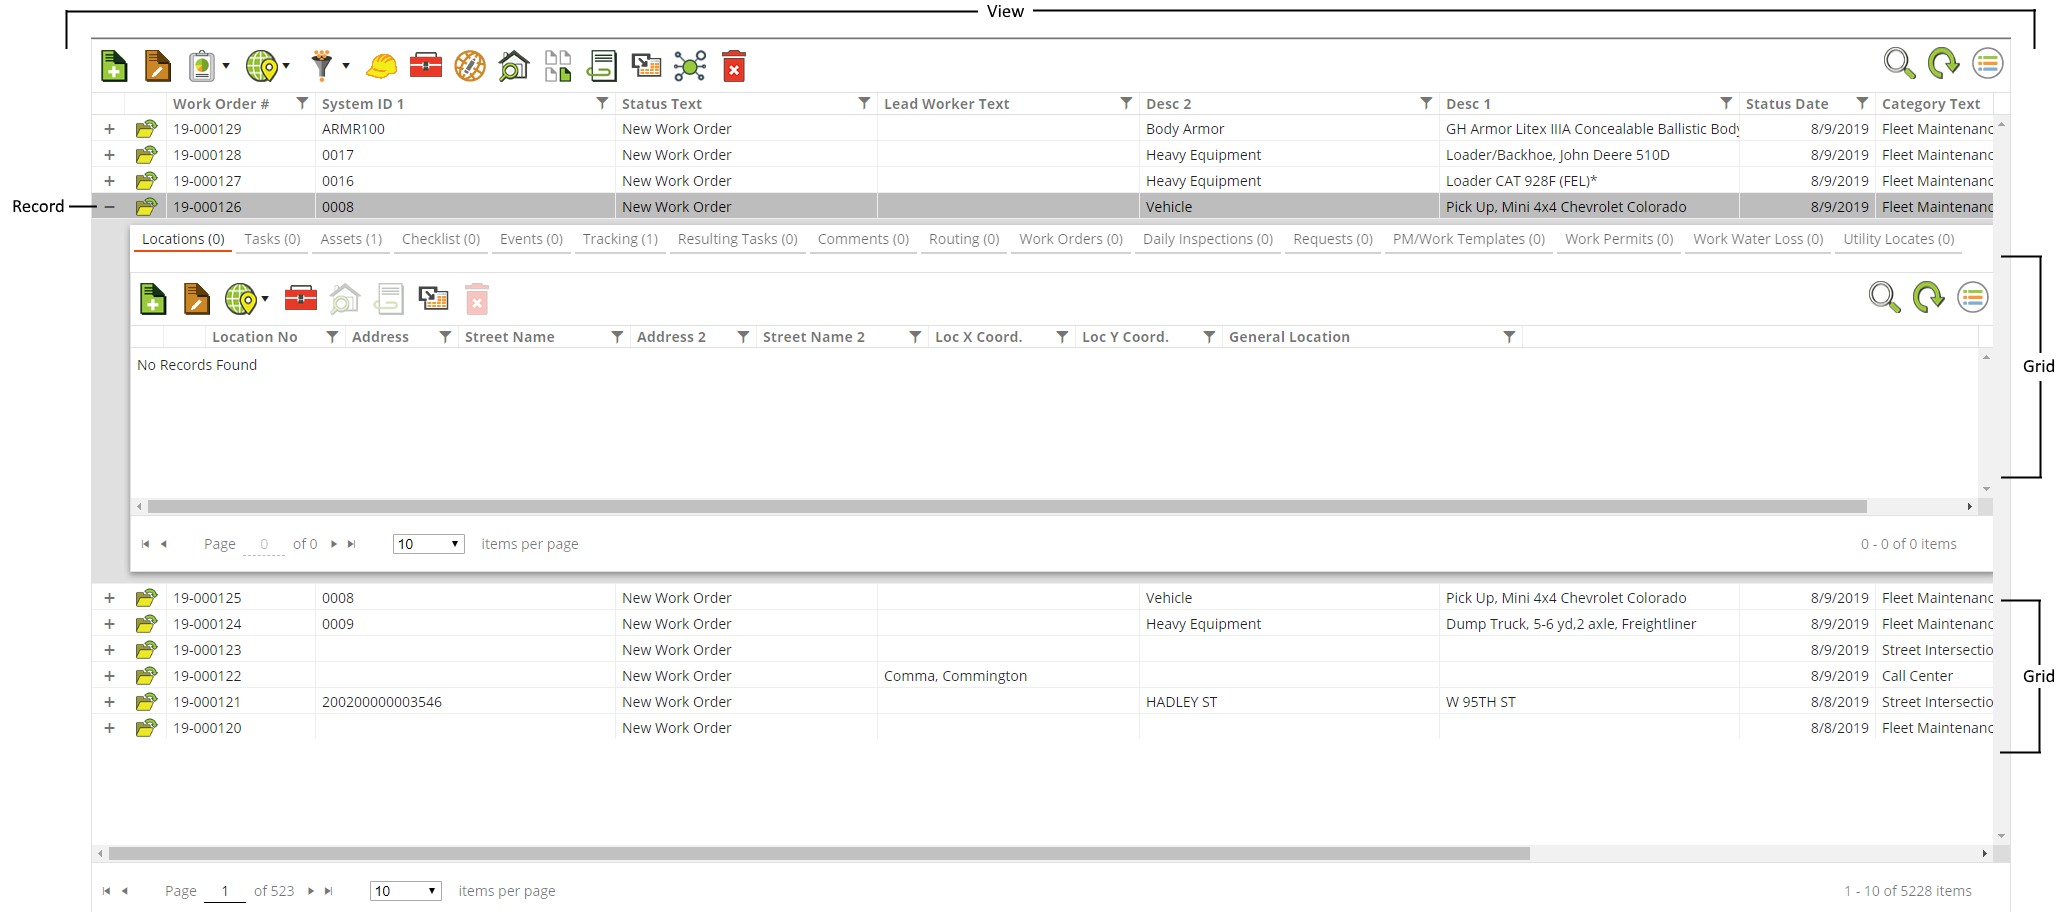Open the red toolbox tool
Image resolution: width=2064 pixels, height=912 pixels.
click(x=425, y=65)
